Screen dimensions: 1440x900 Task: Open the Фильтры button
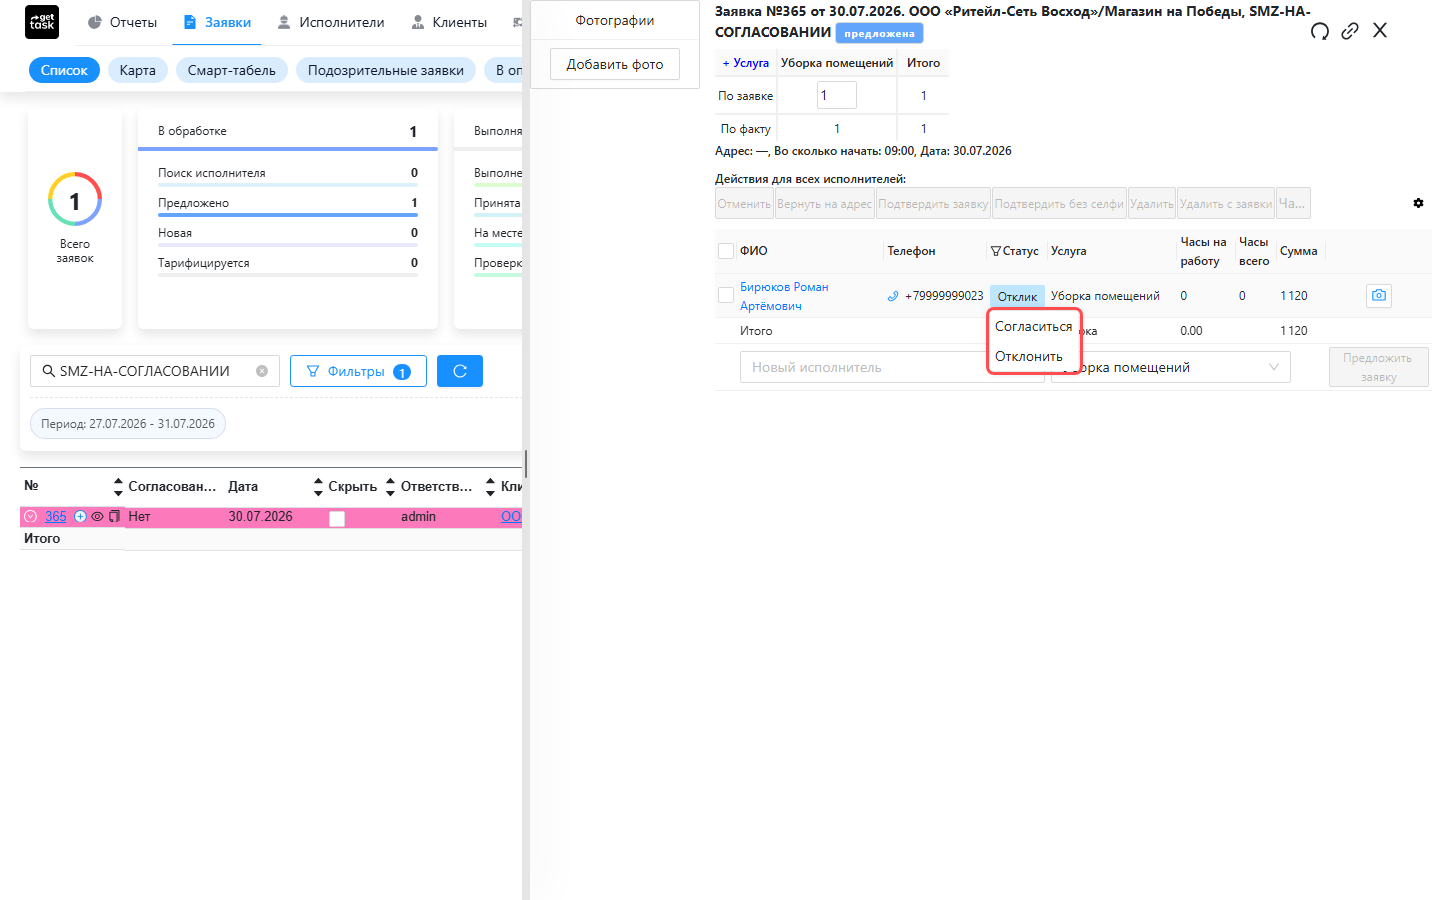tap(358, 371)
